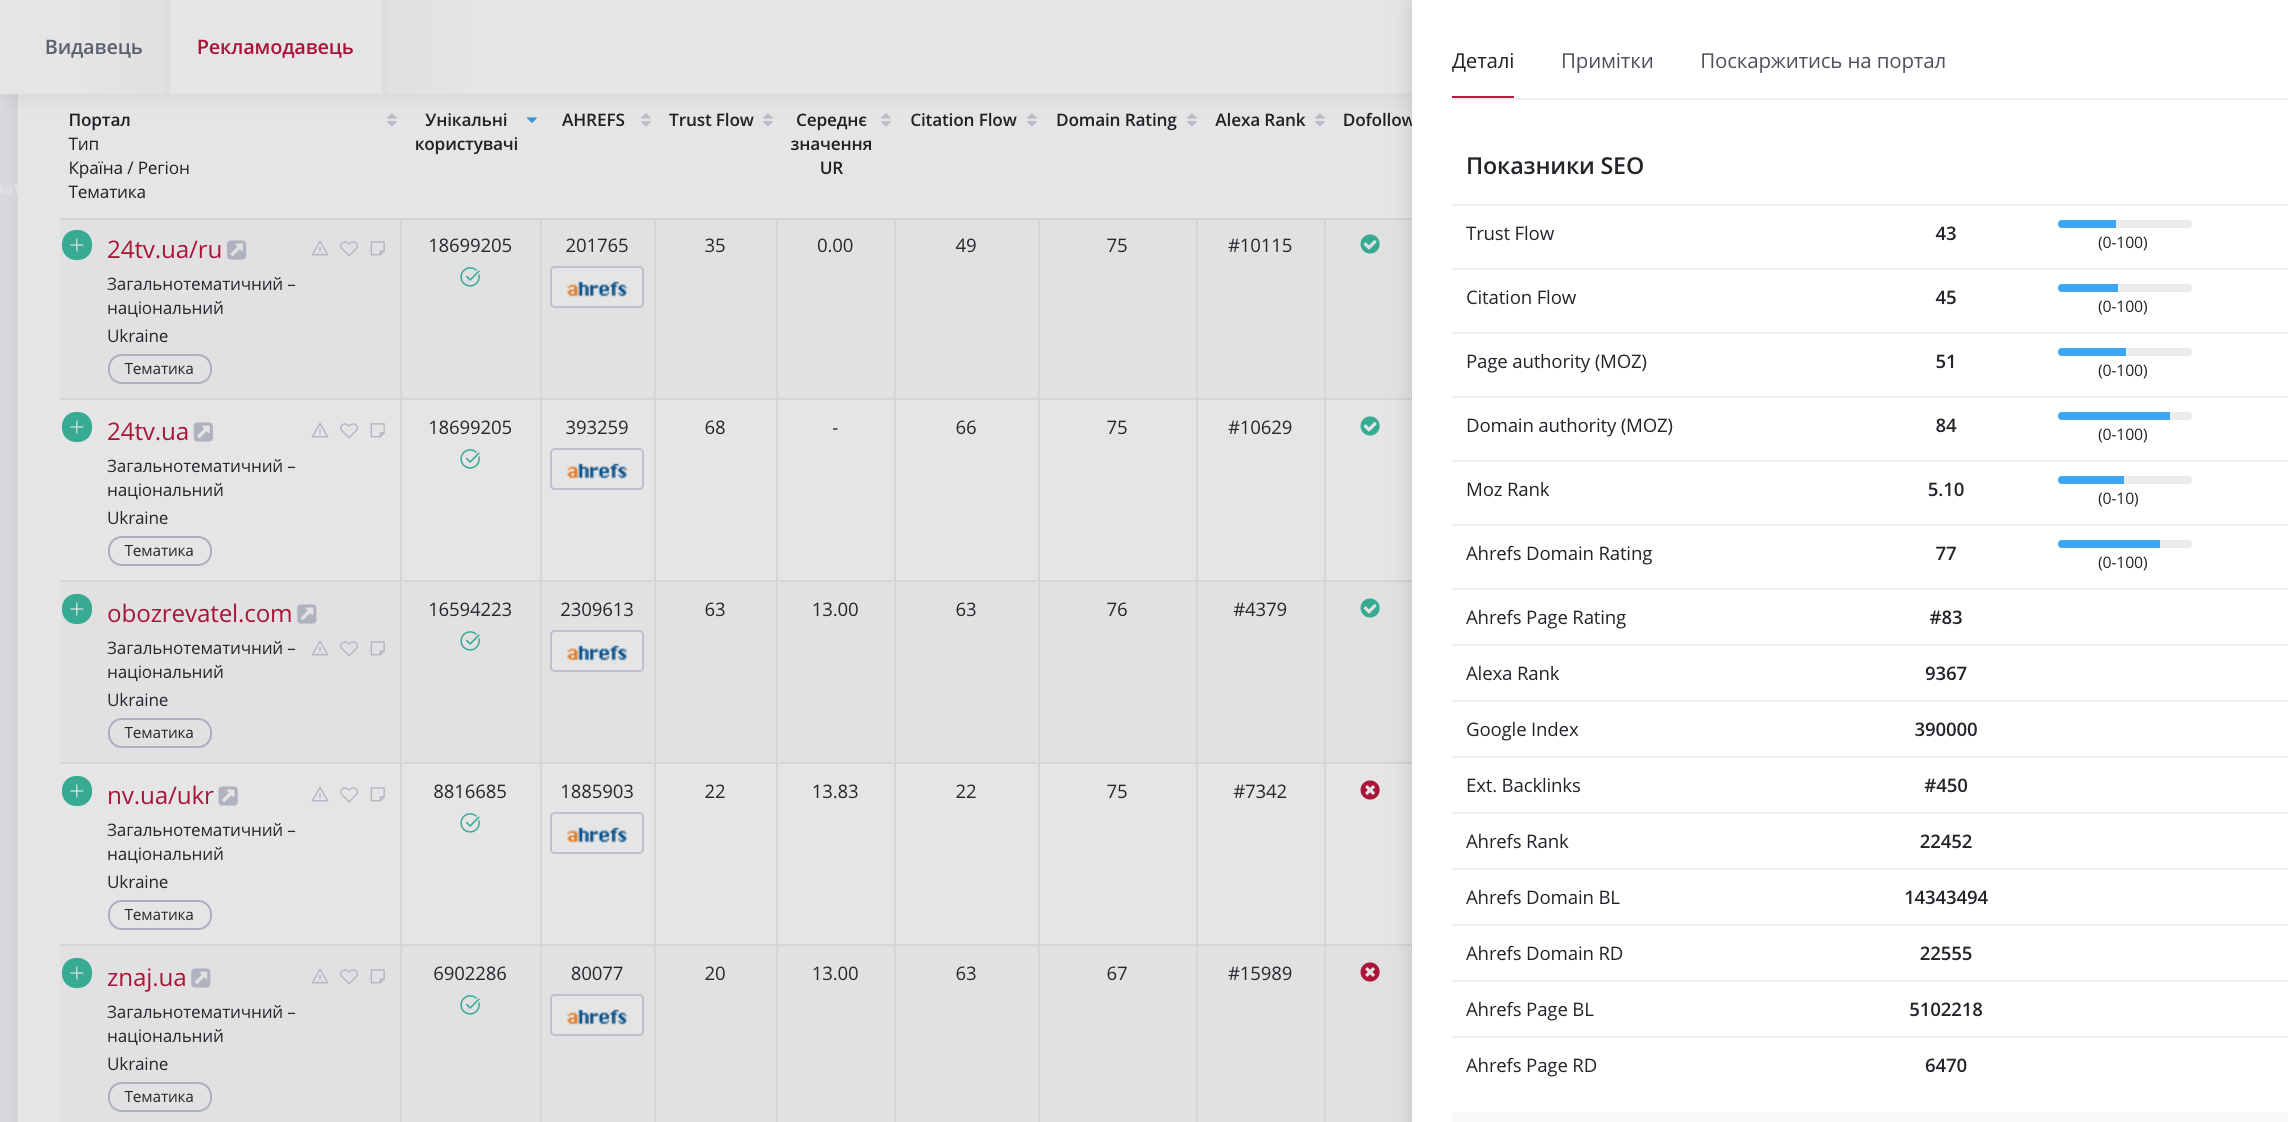Image resolution: width=2288 pixels, height=1122 pixels.
Task: Click verified check under 18699205 in 24tv.ua/ru row
Action: [x=470, y=277]
